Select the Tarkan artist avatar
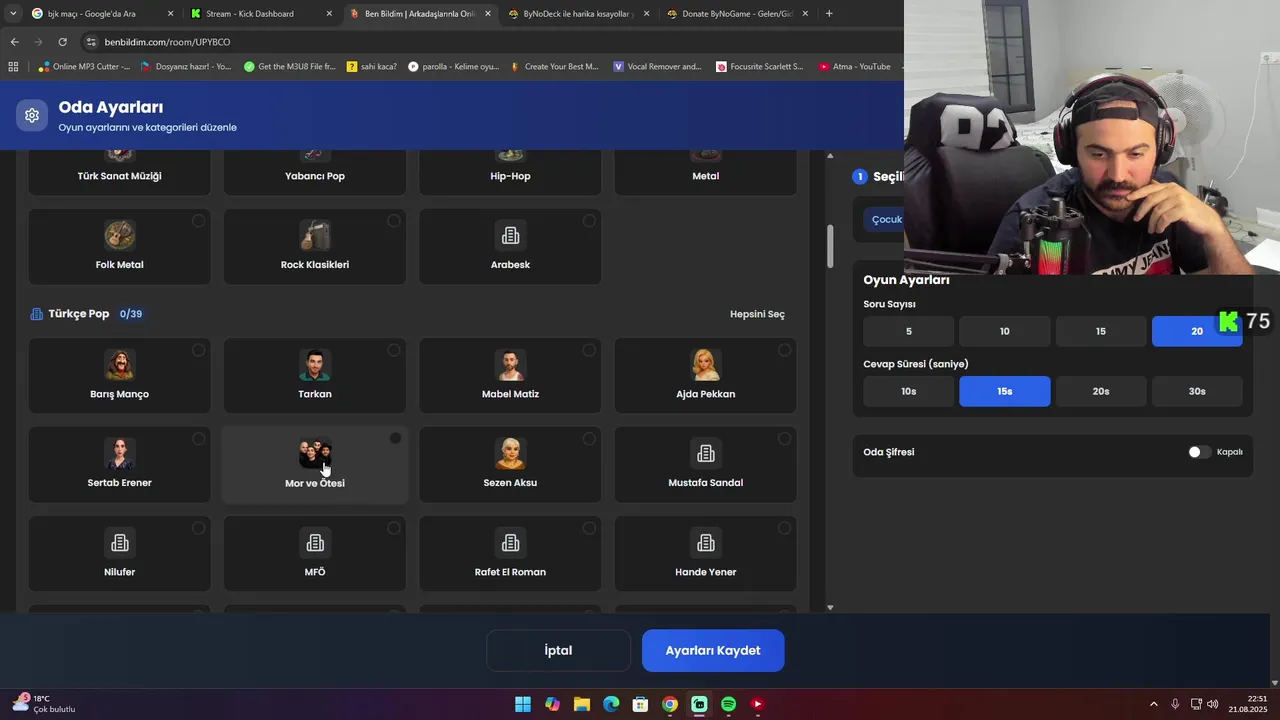 click(x=315, y=365)
